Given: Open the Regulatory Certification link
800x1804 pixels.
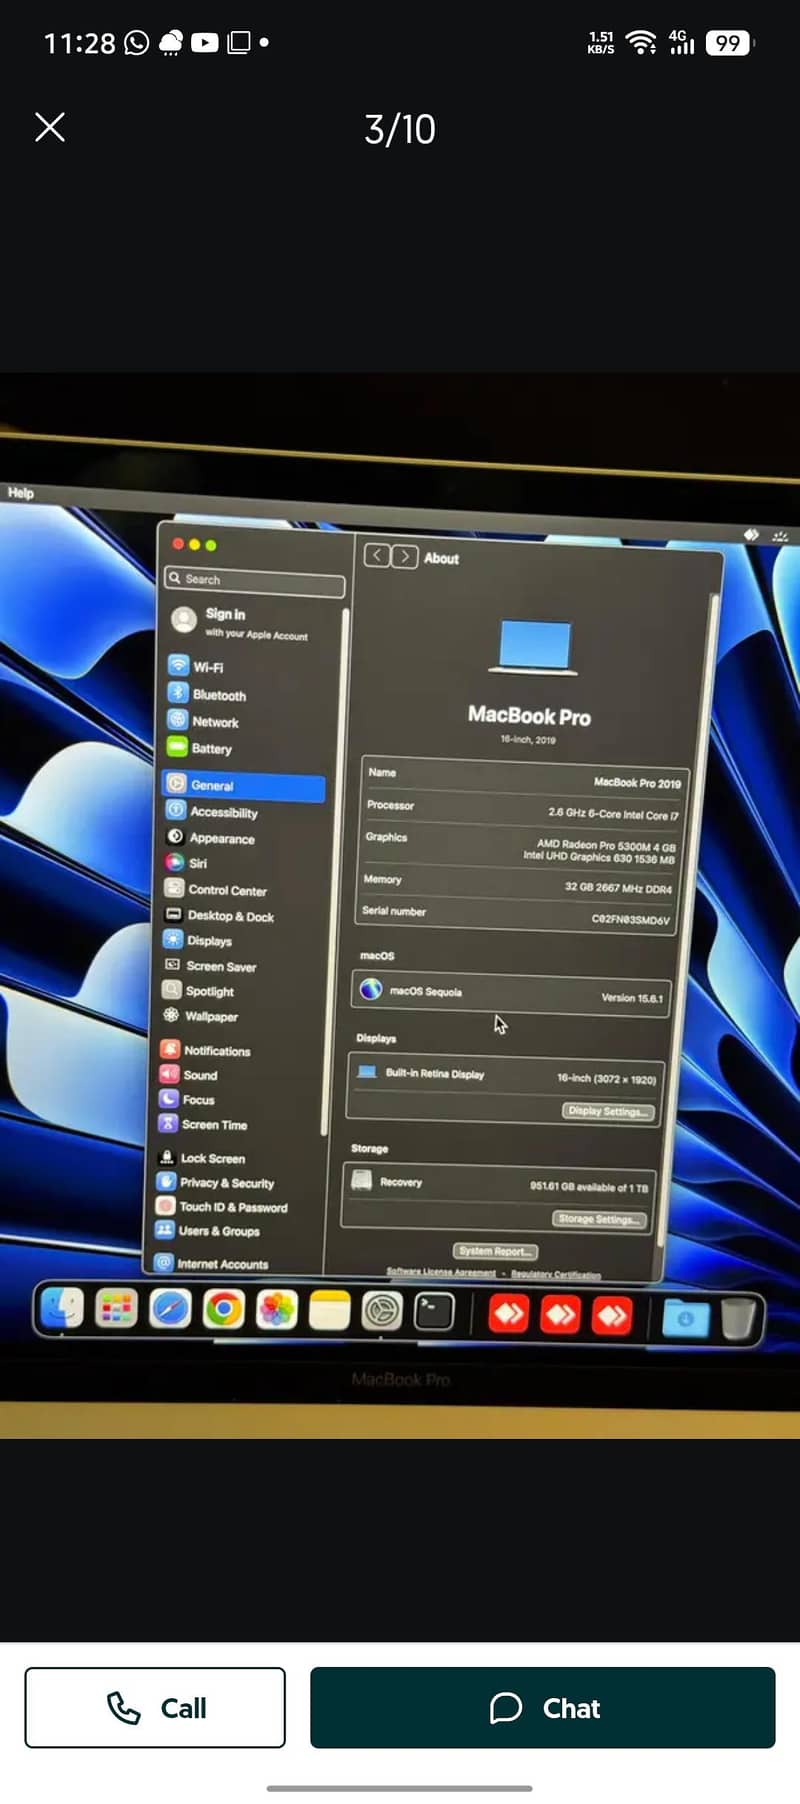Looking at the screenshot, I should click(556, 1275).
